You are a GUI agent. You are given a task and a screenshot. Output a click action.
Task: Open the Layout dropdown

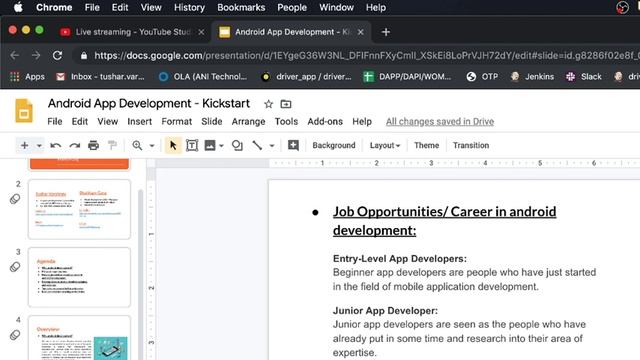pyautogui.click(x=384, y=145)
